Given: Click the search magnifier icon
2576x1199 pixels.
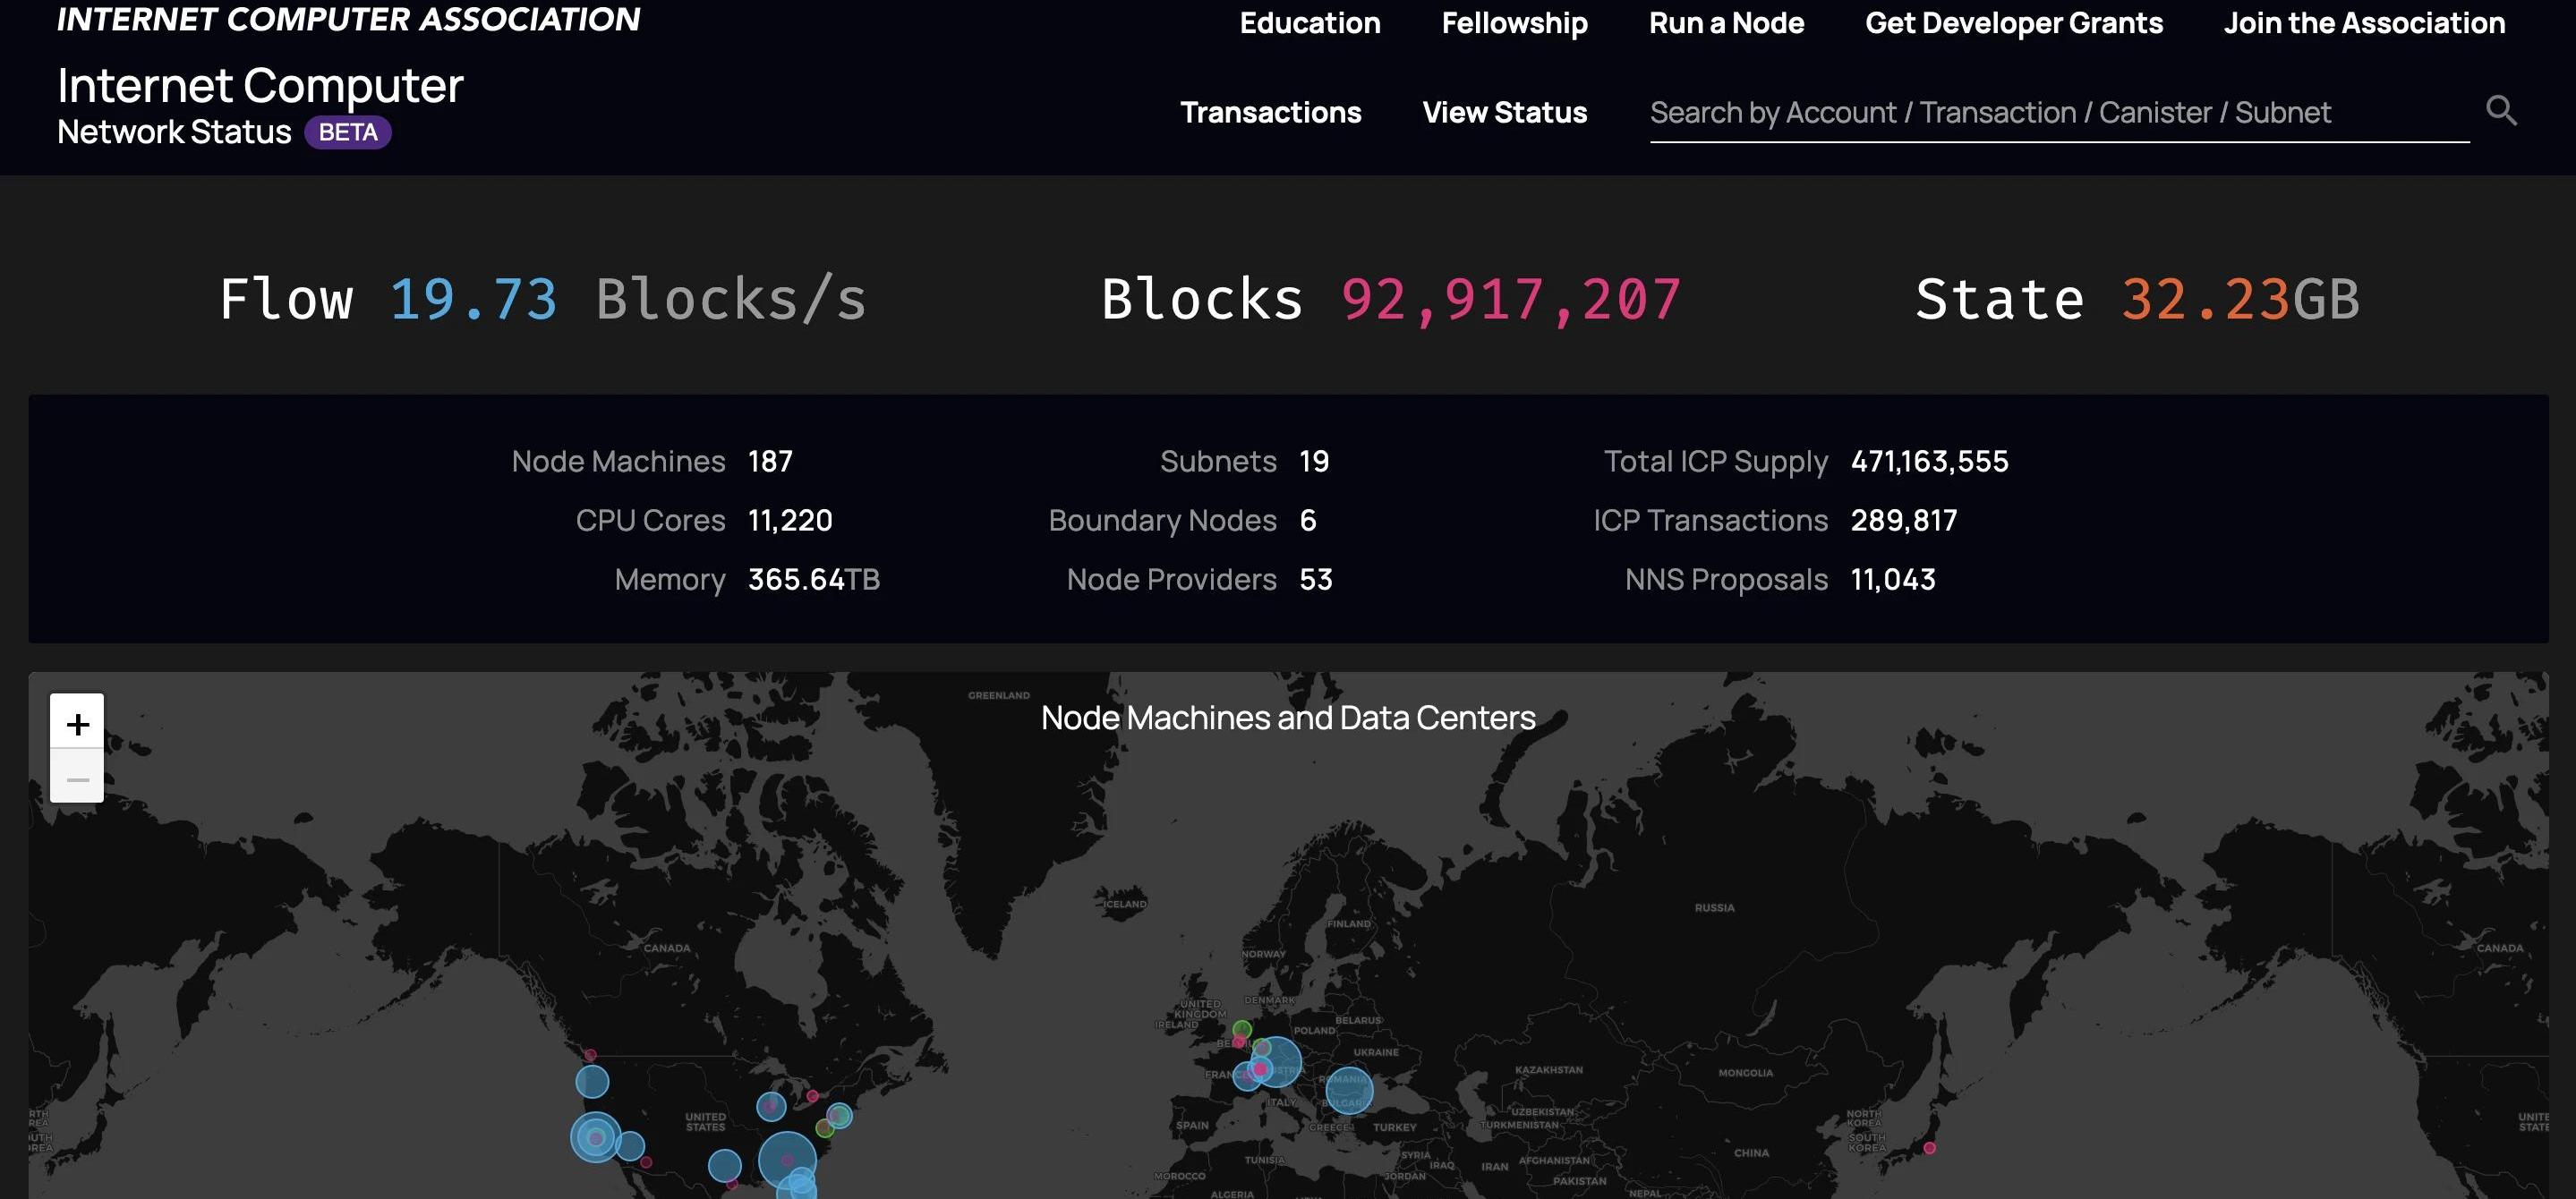Looking at the screenshot, I should coord(2500,110).
